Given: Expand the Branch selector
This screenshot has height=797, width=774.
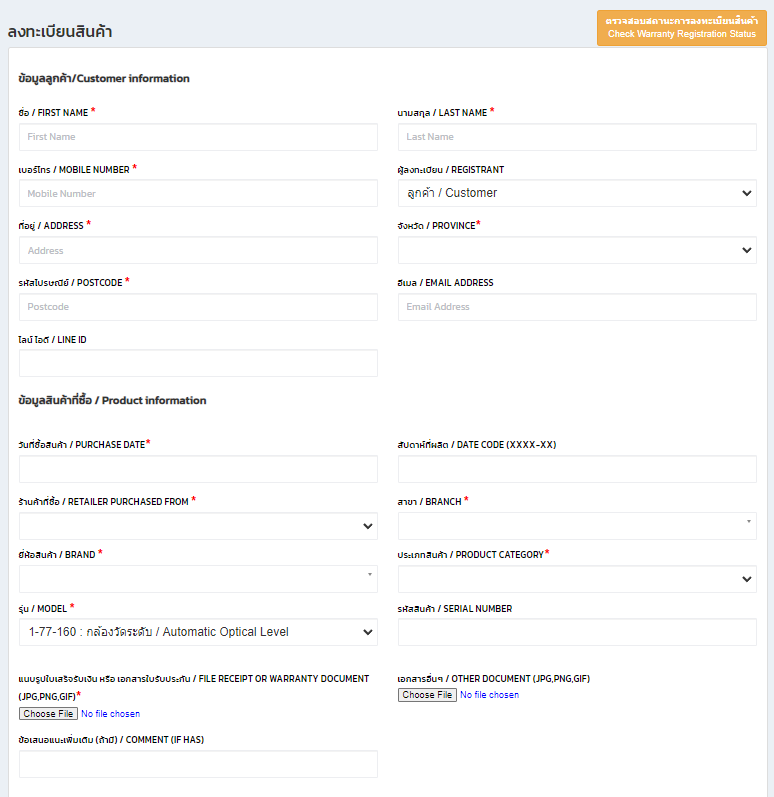Looking at the screenshot, I should (x=577, y=526).
